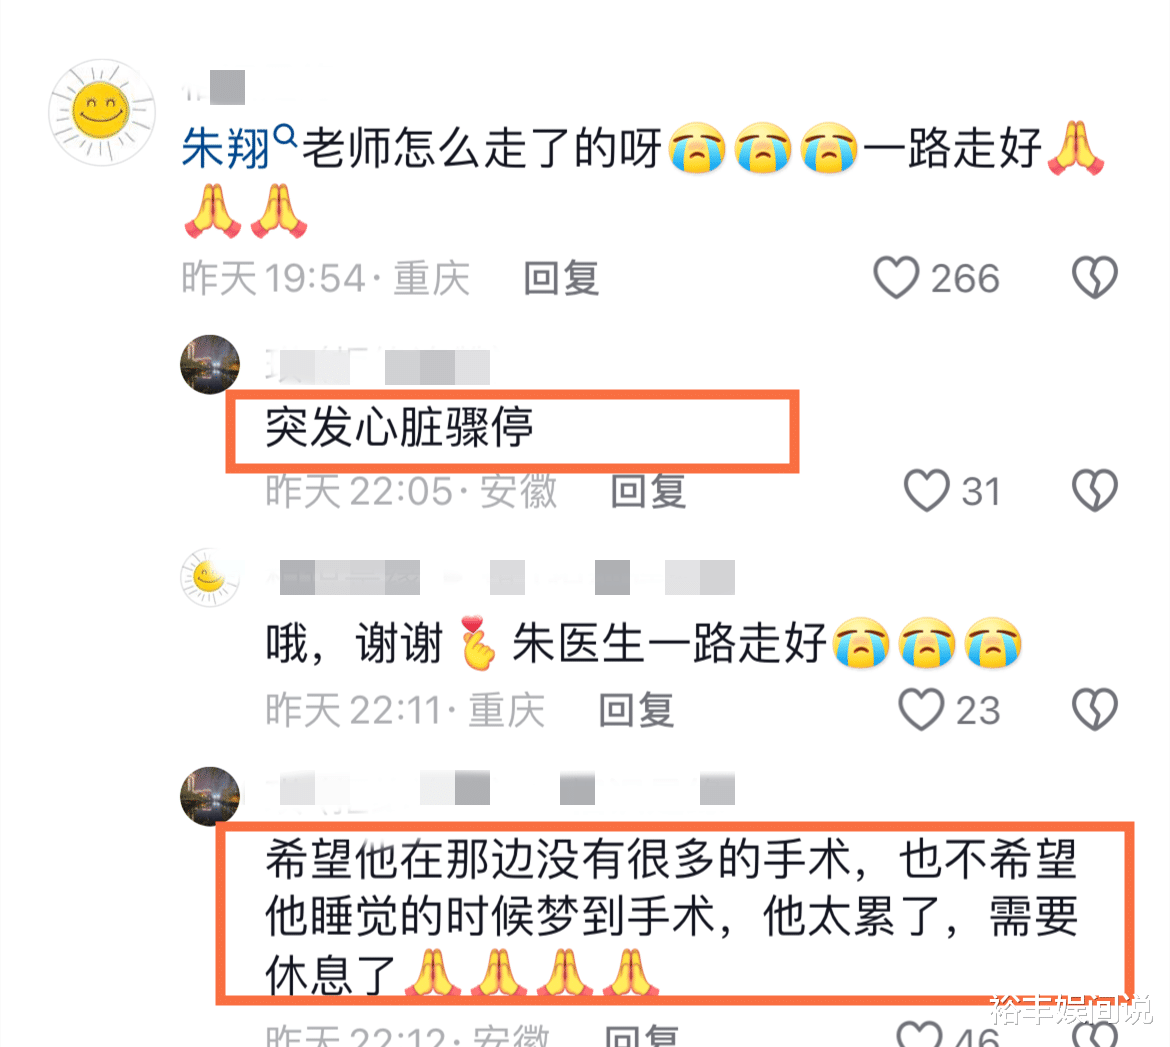This screenshot has width=1170, height=1047.
Task: Like the 朱医生一路走好 reply
Action: pyautogui.click(x=922, y=709)
